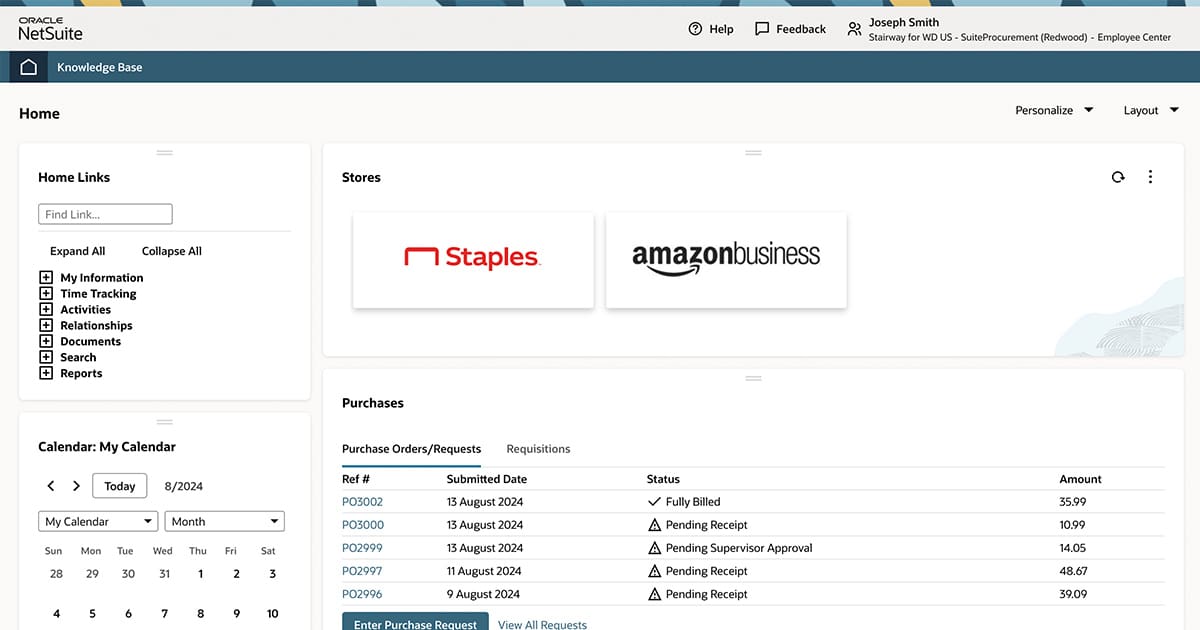
Task: Select Knowledge Base in the navigation bar
Action: pyautogui.click(x=100, y=67)
